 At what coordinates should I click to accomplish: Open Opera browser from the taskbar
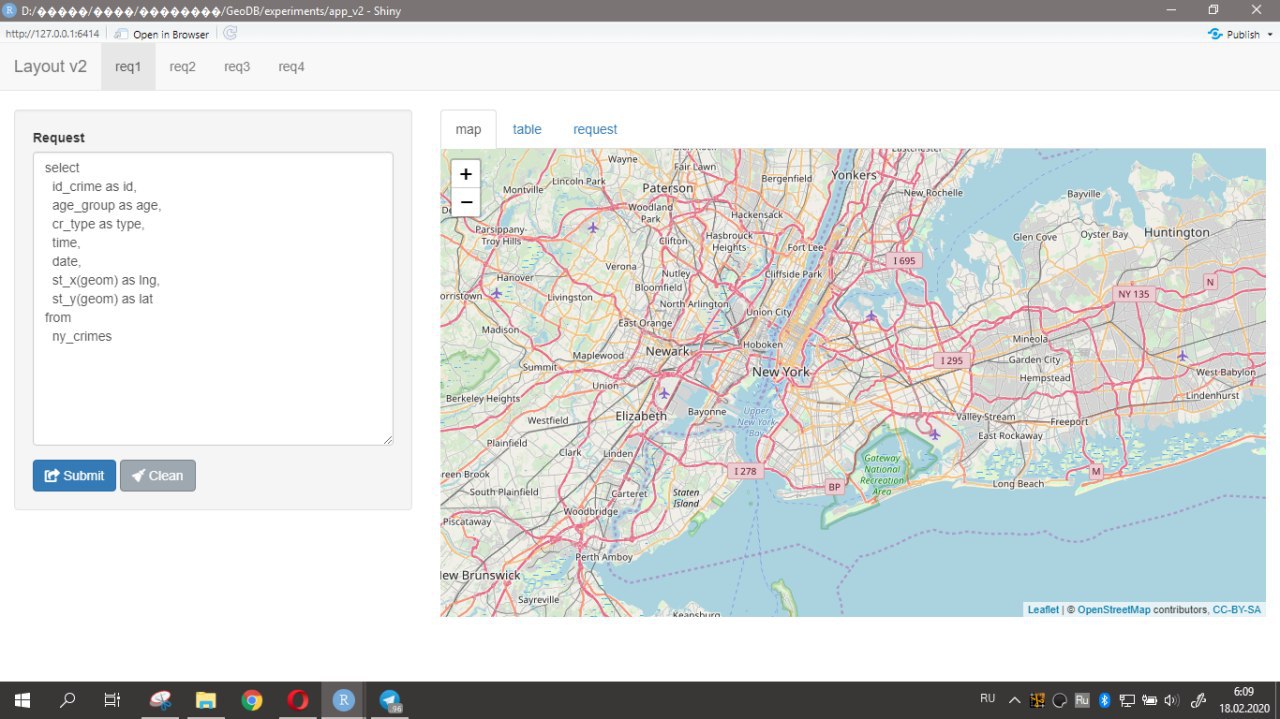pos(297,700)
